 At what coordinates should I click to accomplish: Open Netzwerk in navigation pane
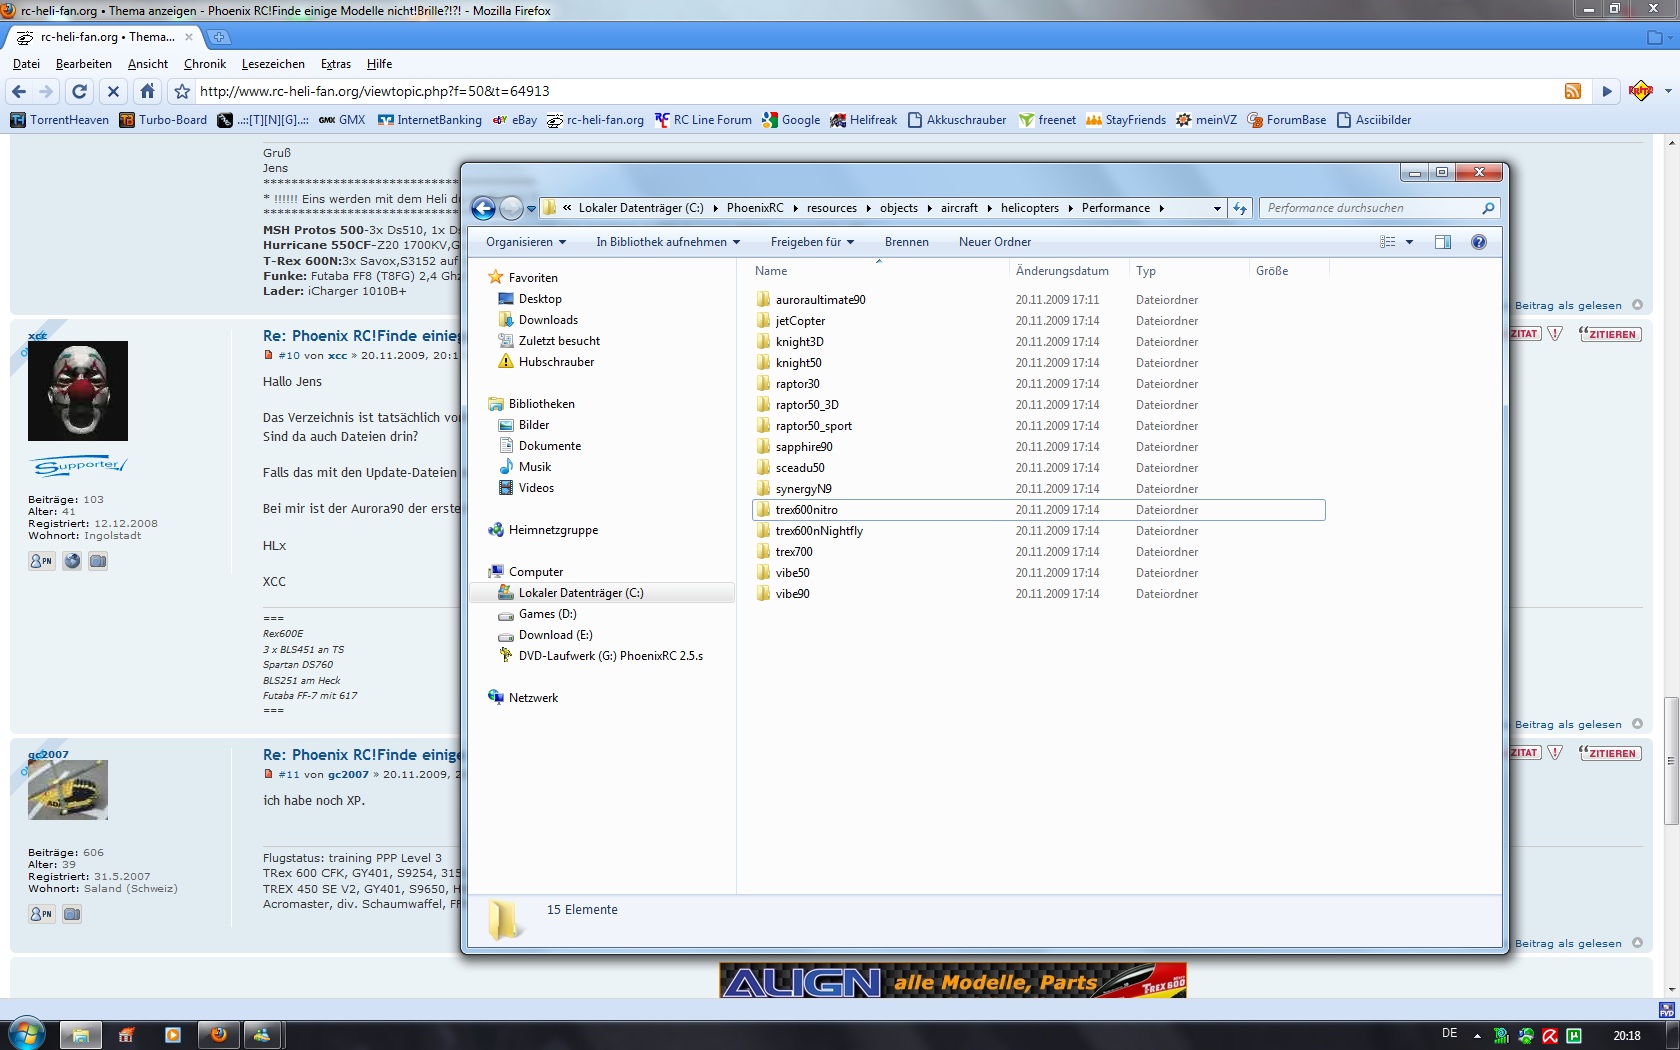tap(533, 698)
